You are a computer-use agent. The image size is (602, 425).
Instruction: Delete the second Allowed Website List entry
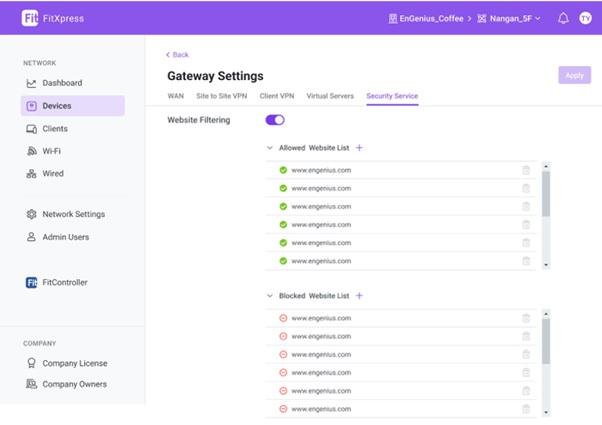[x=526, y=188]
